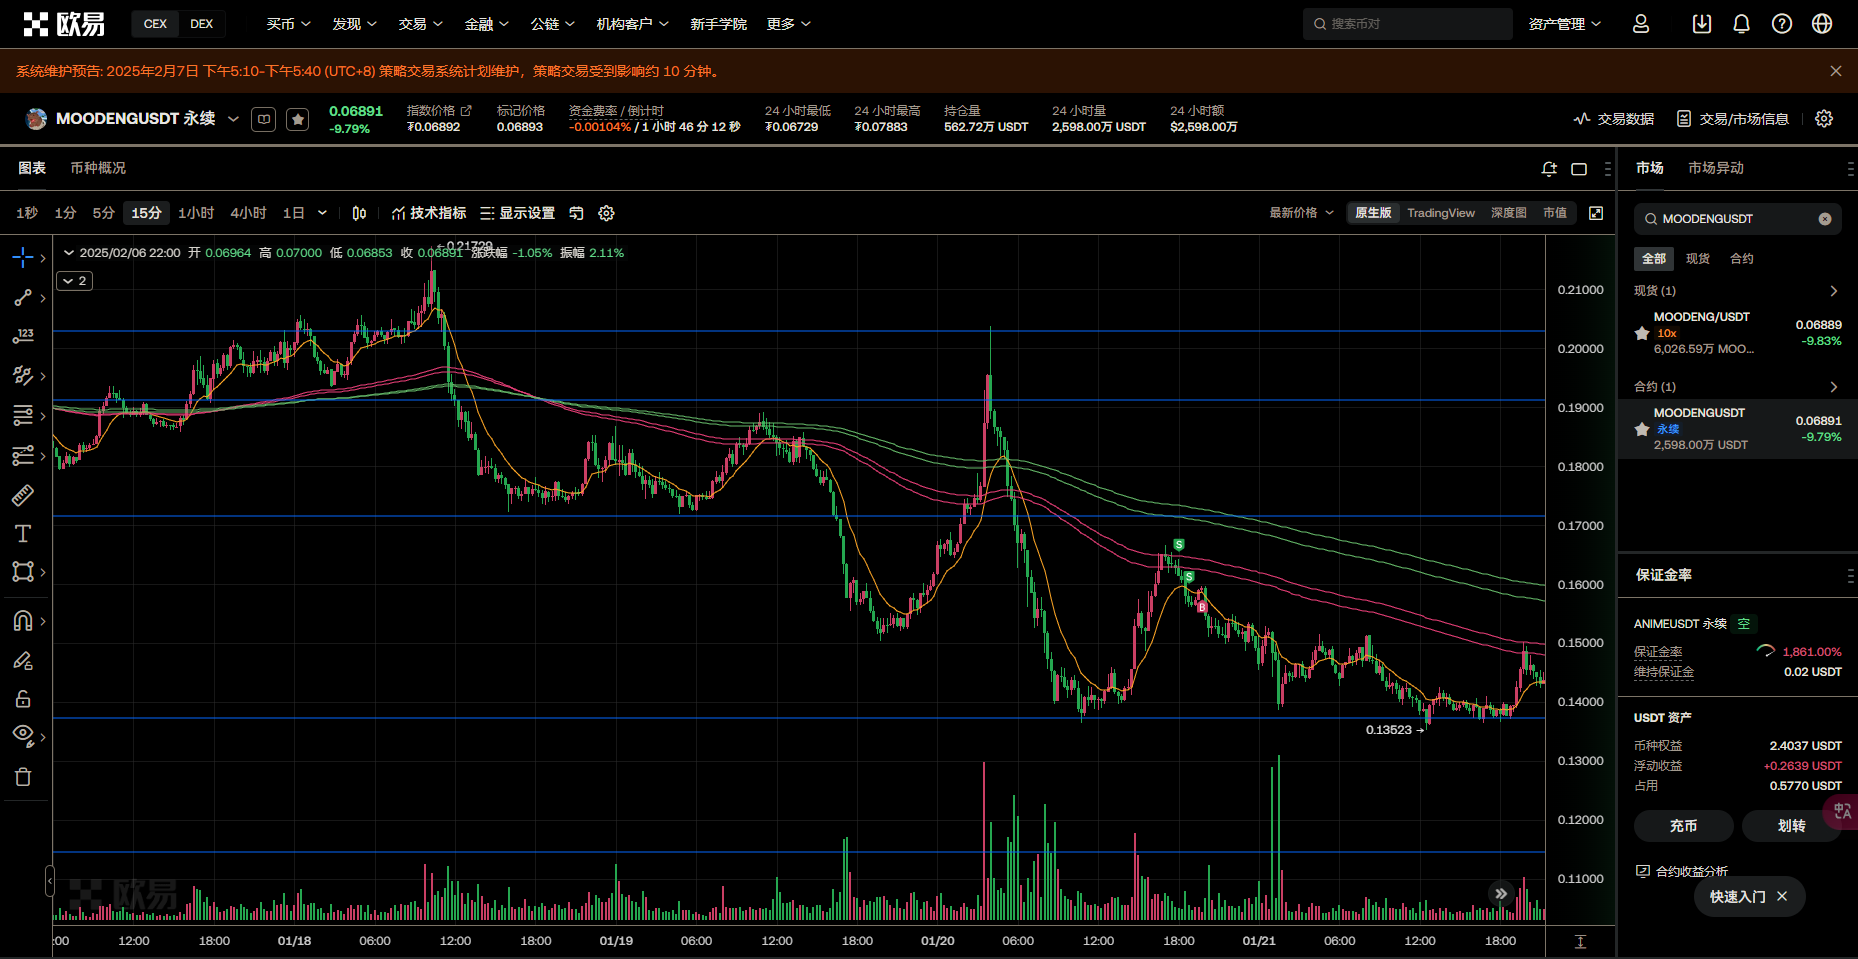Open the 币种概况 tab
This screenshot has height=959, width=1858.
98,168
